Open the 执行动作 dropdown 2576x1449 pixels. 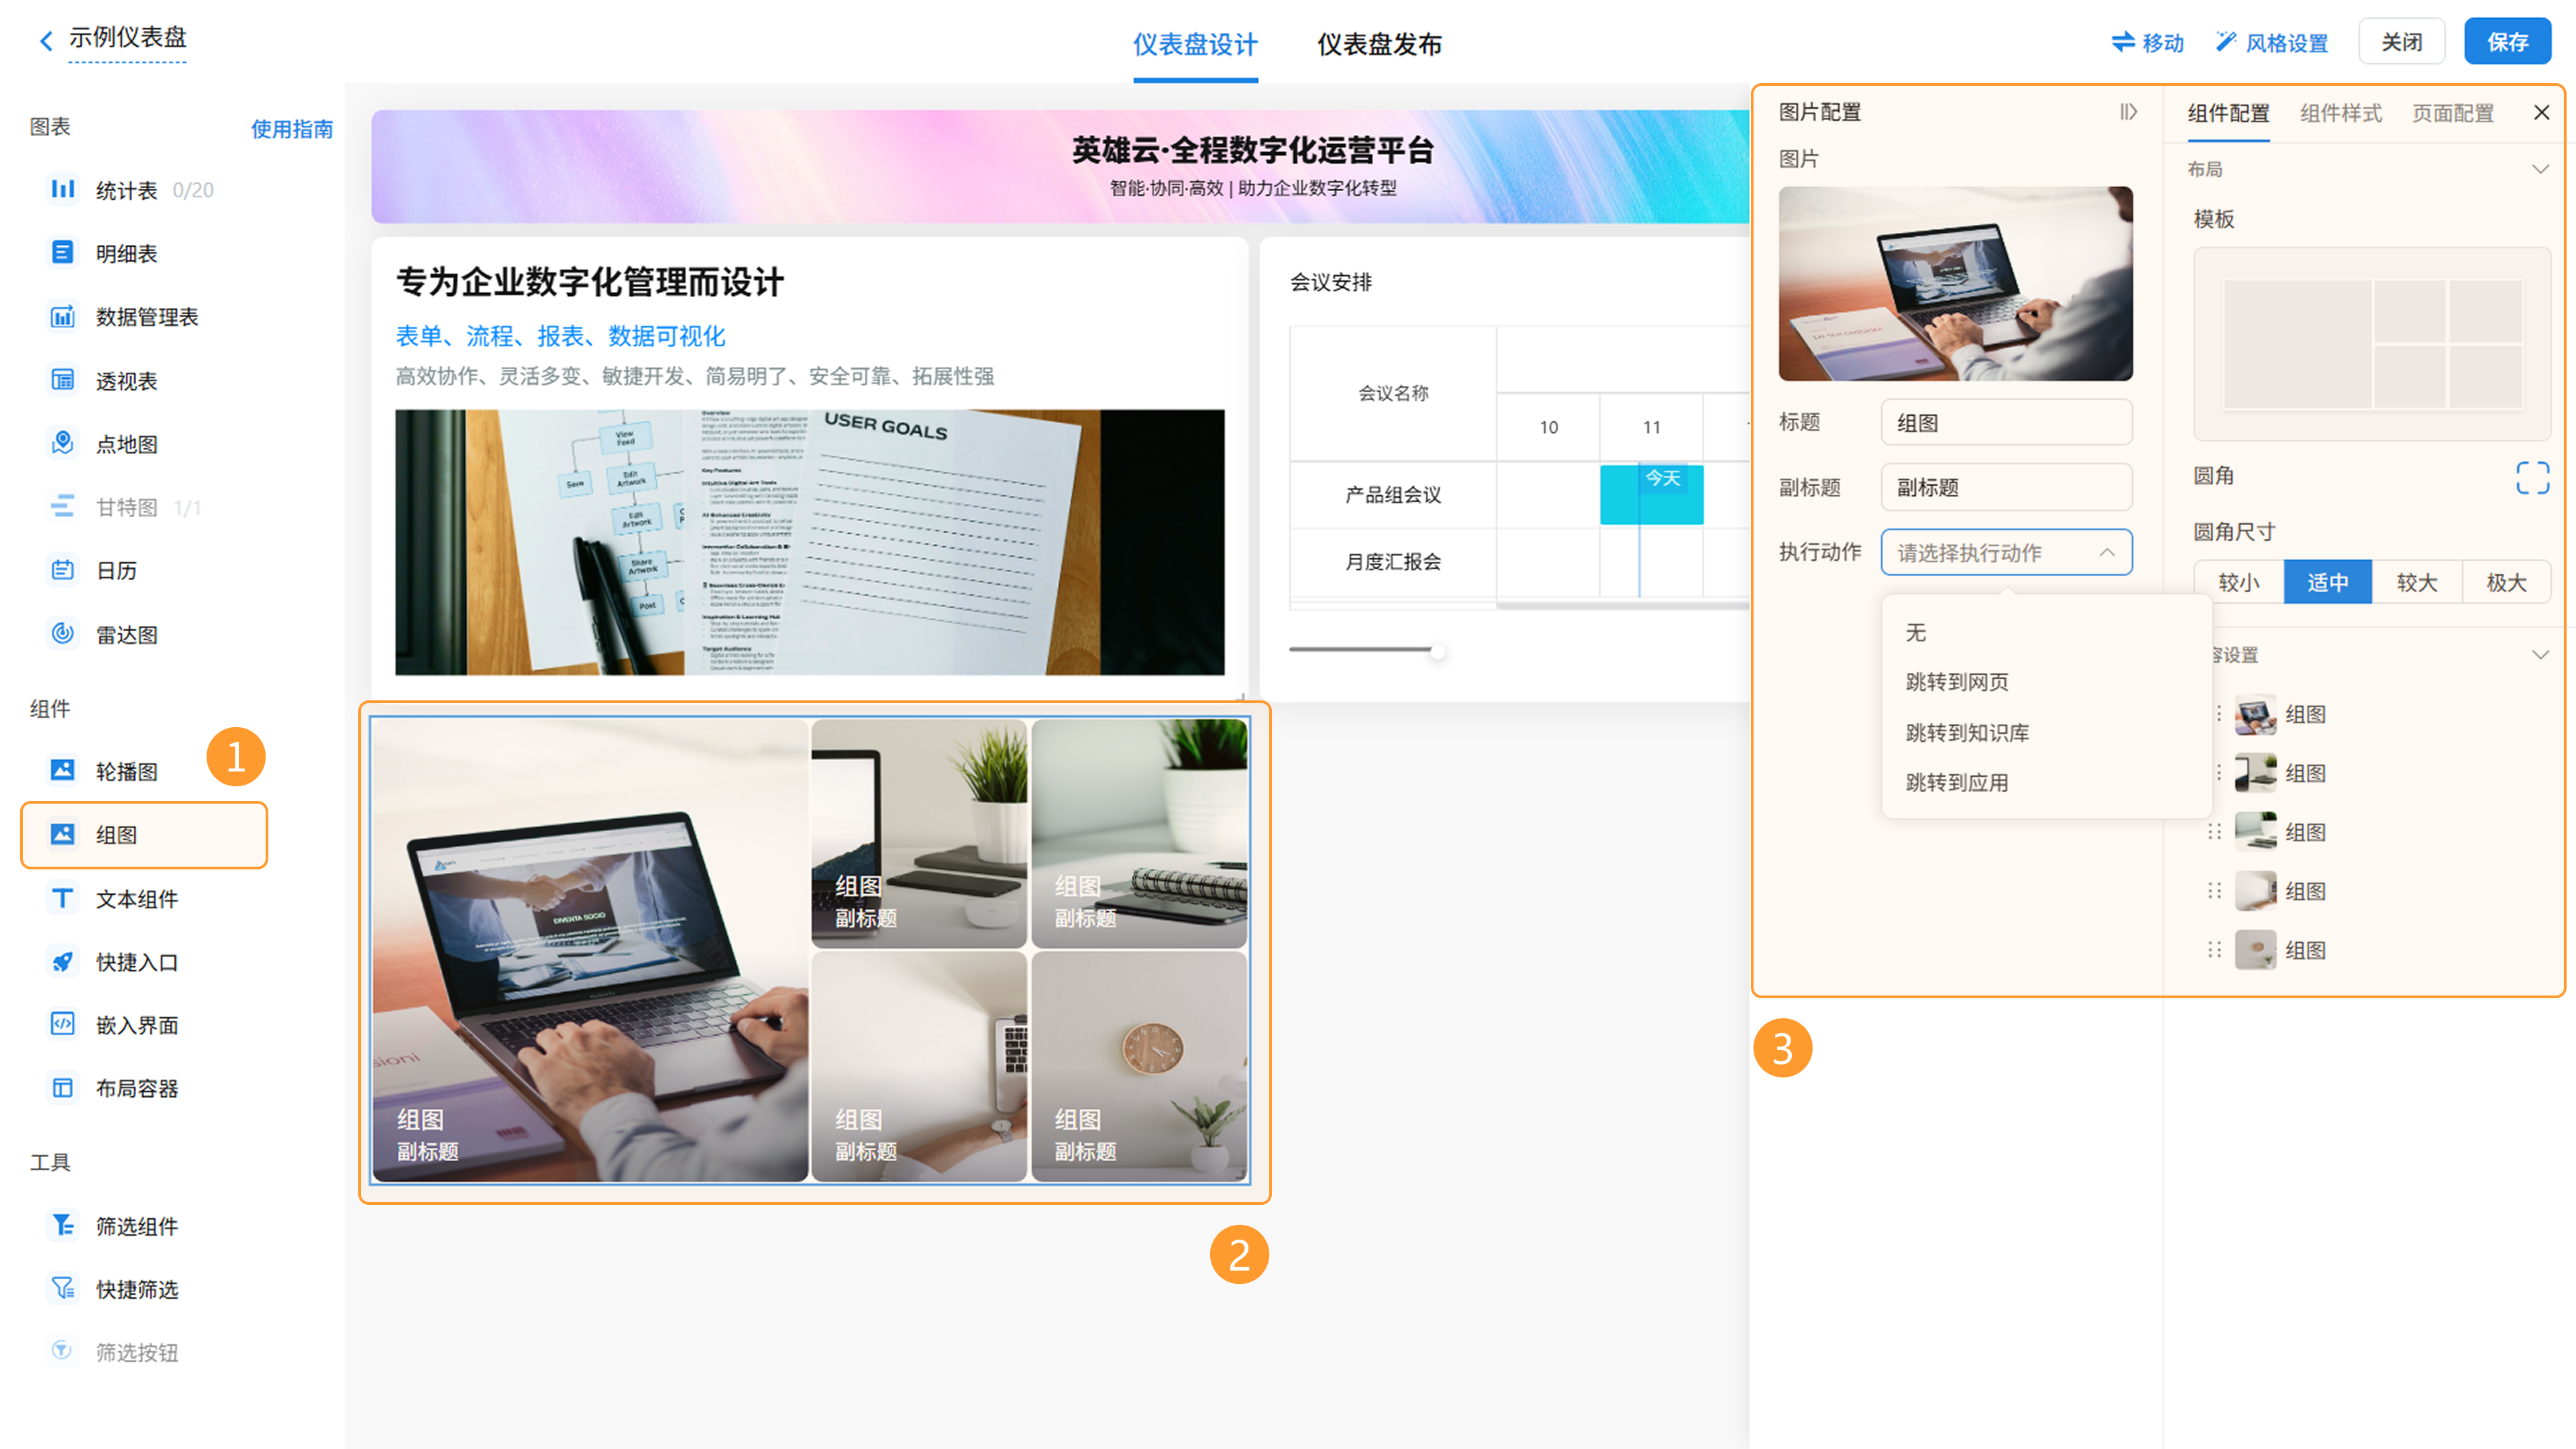[x=2006, y=552]
